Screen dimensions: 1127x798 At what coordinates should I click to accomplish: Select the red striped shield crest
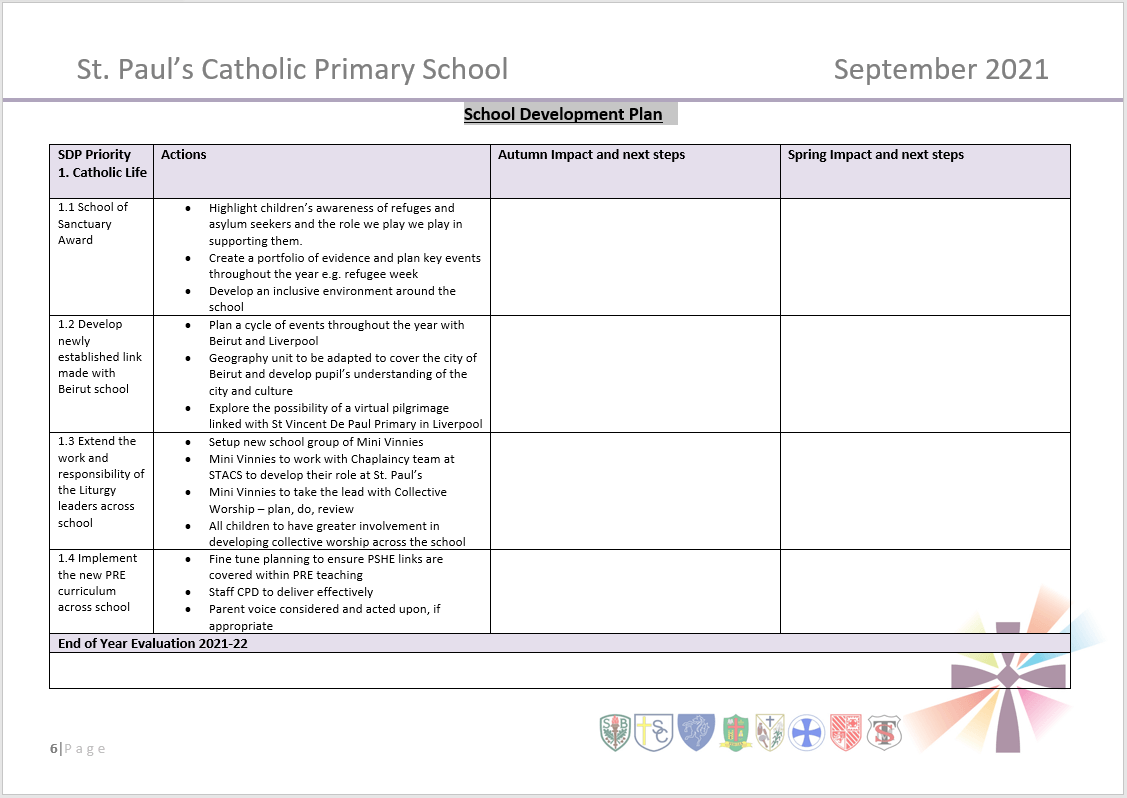(x=846, y=733)
